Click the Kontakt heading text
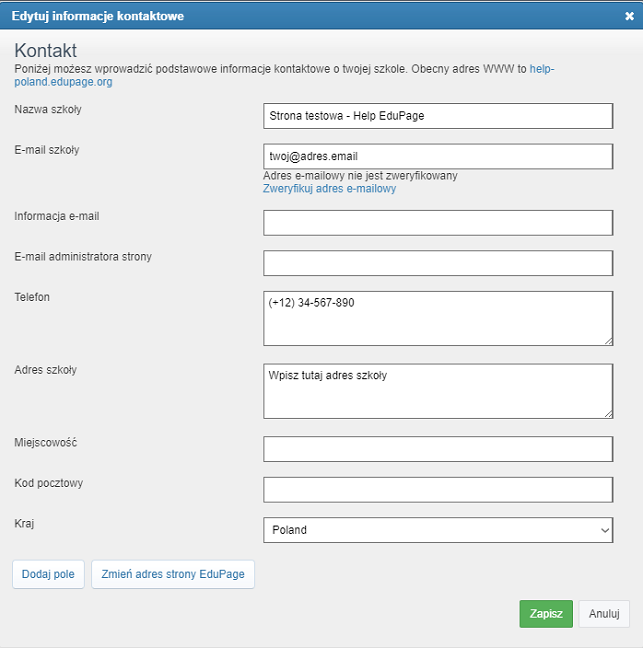 pyautogui.click(x=45, y=50)
